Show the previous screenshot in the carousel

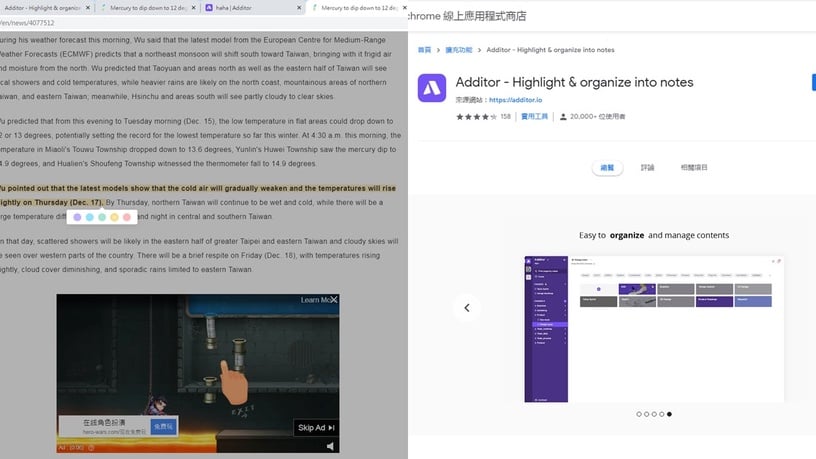tap(467, 308)
